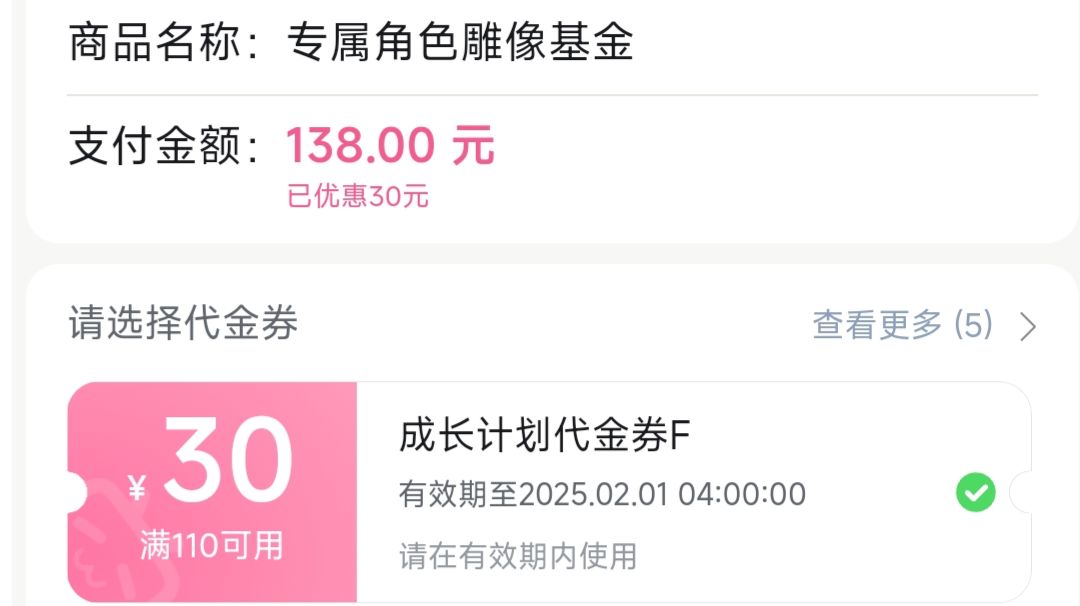This screenshot has height=606, width=1080.
Task: Select the 成长计划代金券F coupon title
Action: (x=545, y=437)
